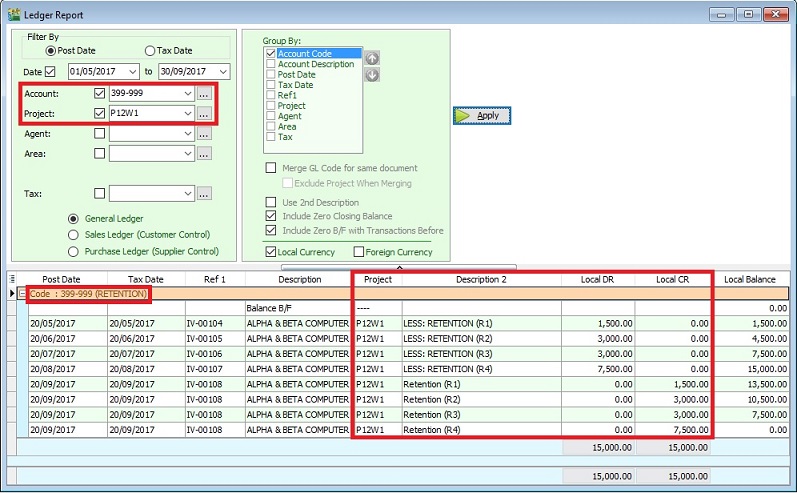Screen dimensions: 797x493
Task: Select the General Ledger radio option
Action: pos(73,219)
